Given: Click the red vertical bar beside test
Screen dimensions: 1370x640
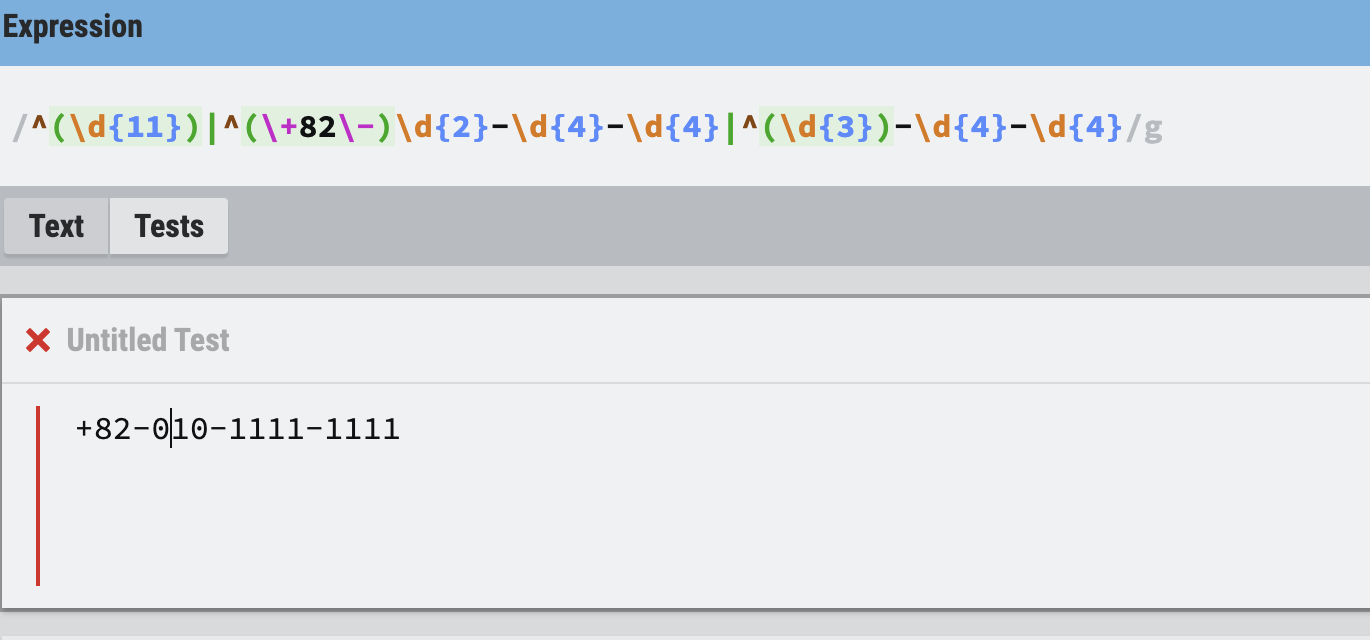Looking at the screenshot, I should pos(38,495).
